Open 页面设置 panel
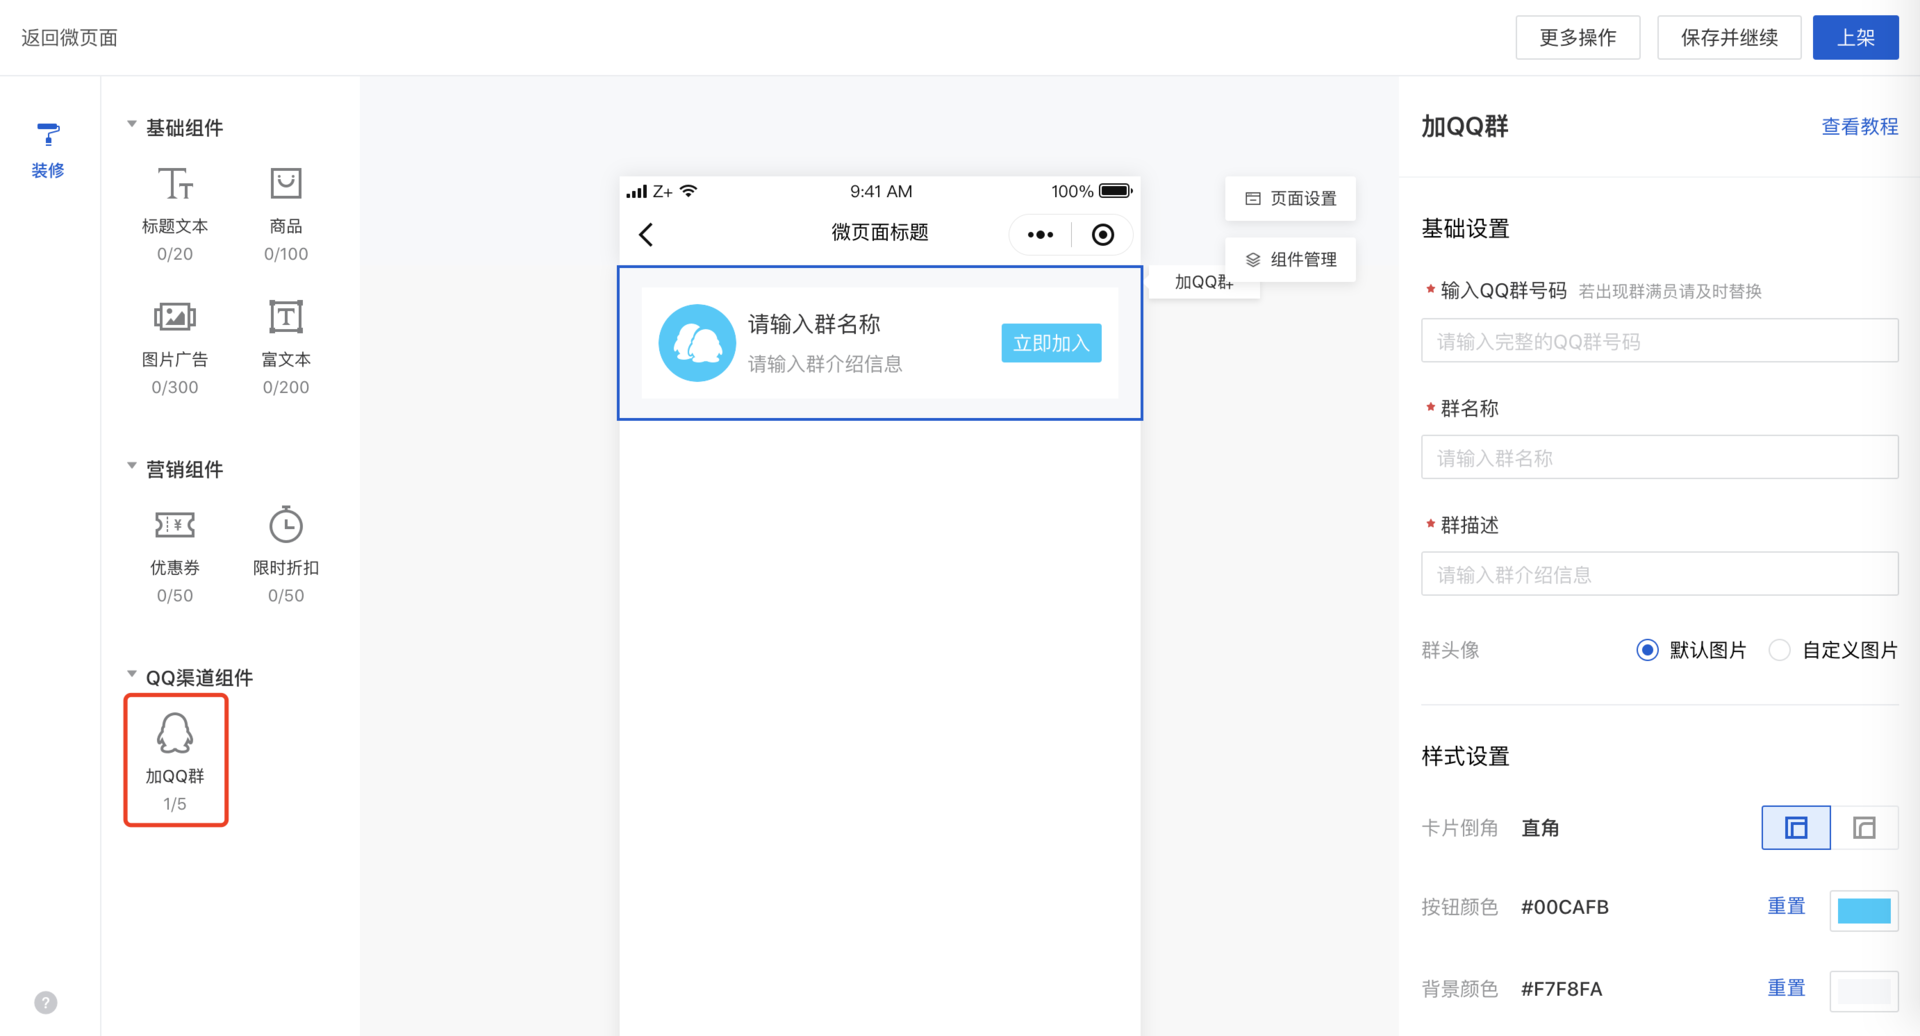This screenshot has height=1036, width=1920. point(1290,198)
